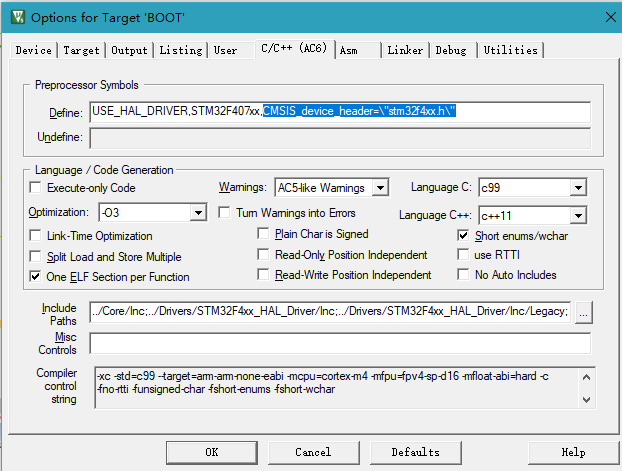622x471 pixels.
Task: Expand the Warnings dropdown list
Action: tap(379, 188)
